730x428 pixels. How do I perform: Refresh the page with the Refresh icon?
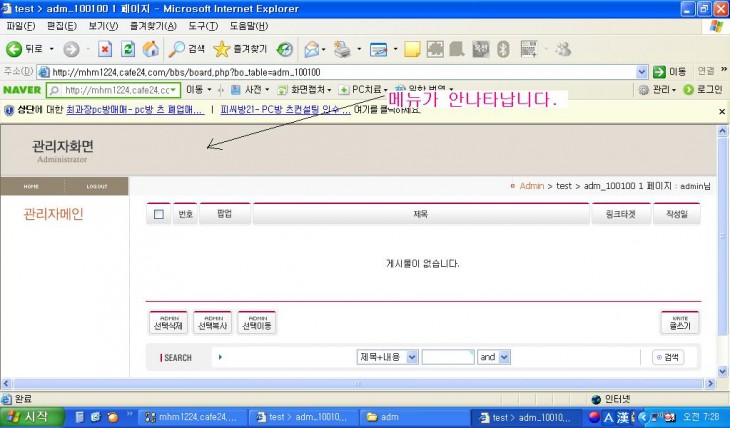pyautogui.click(x=127, y=48)
